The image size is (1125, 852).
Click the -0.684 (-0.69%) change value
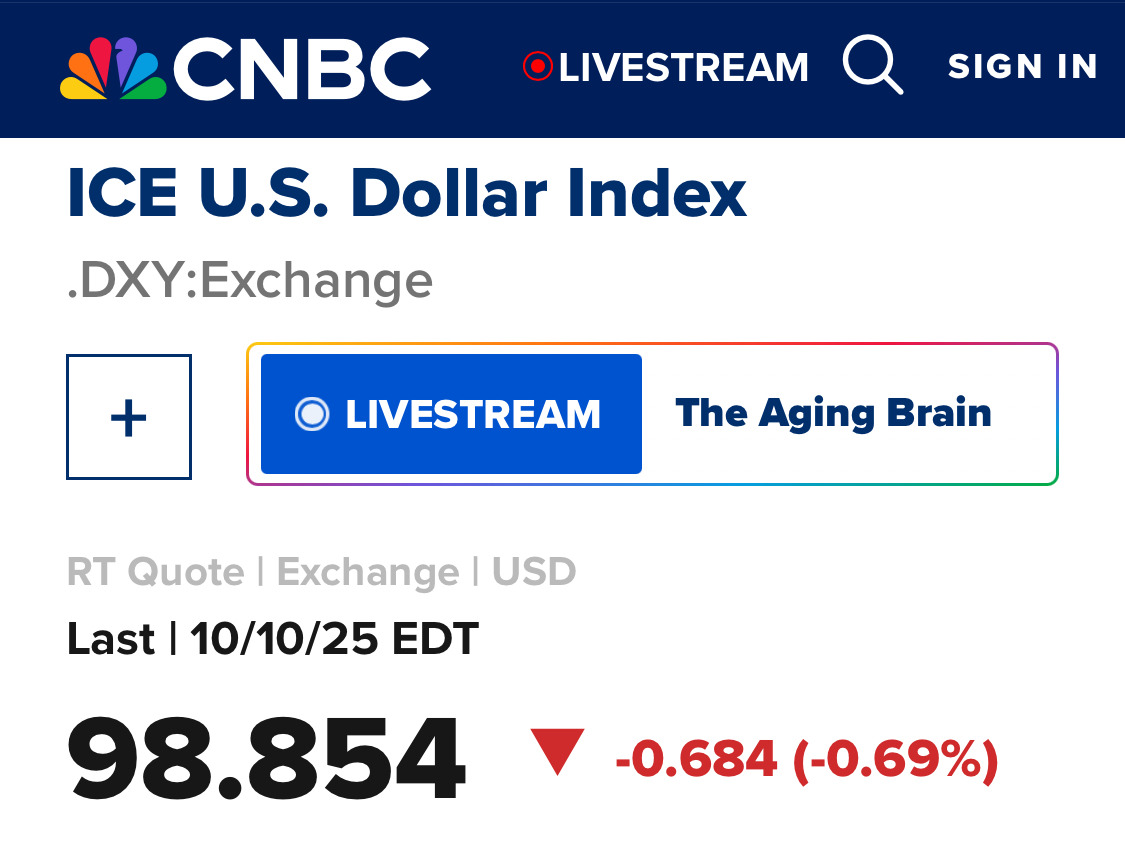click(x=806, y=761)
